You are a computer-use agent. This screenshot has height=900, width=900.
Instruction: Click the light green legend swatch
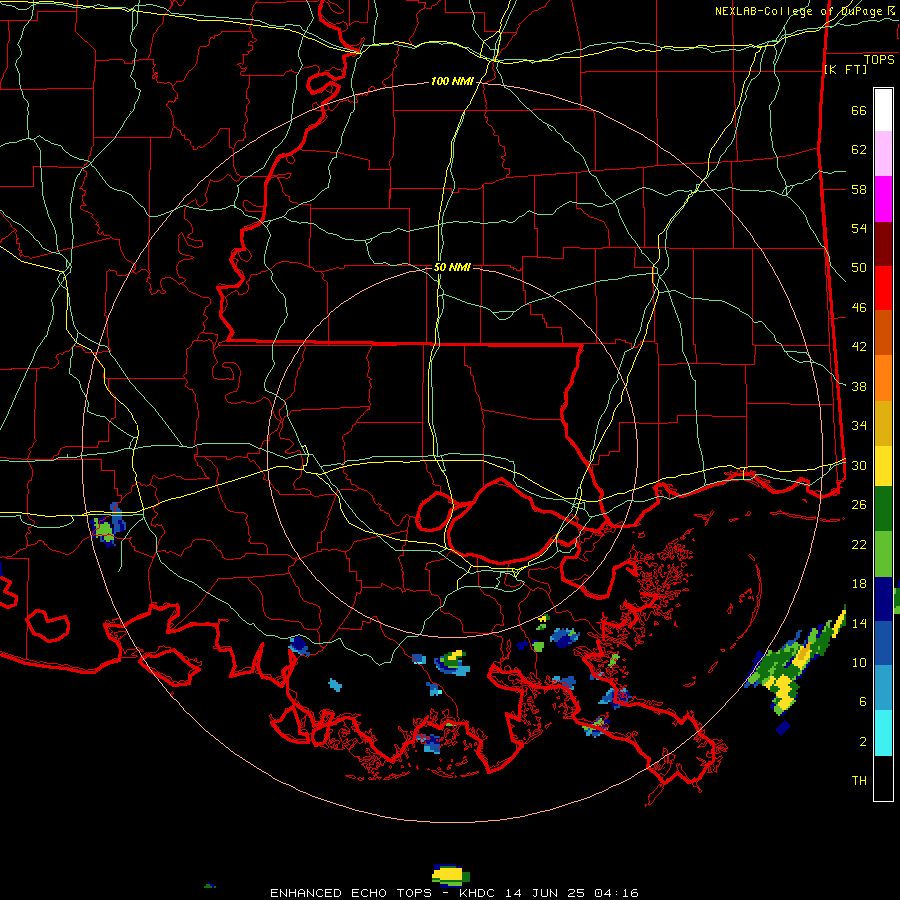coord(883,554)
